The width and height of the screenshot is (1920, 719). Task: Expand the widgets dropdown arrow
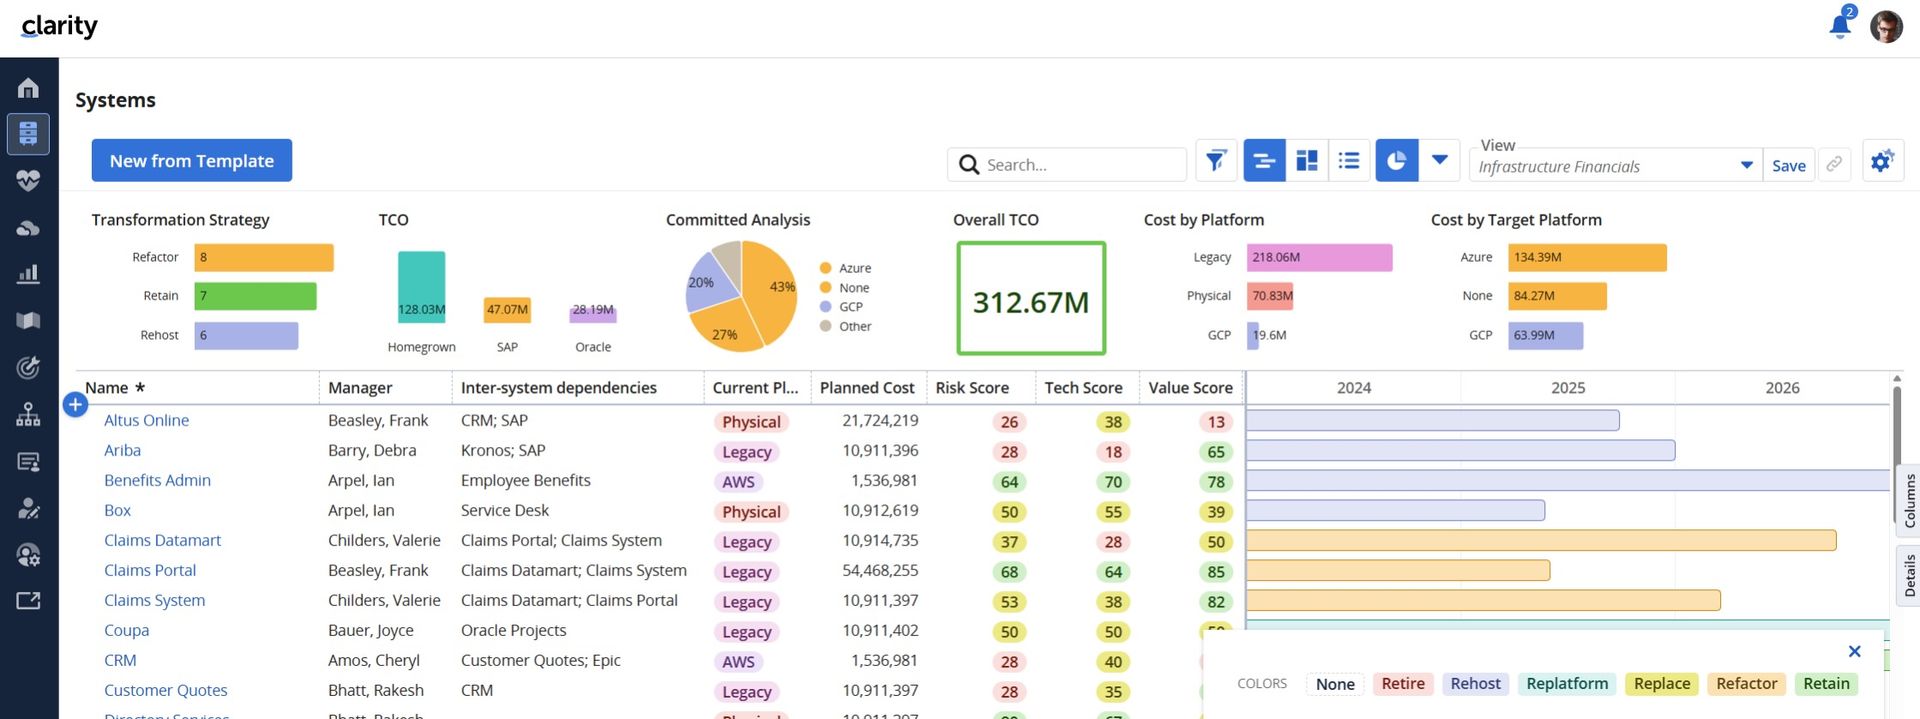1440,161
